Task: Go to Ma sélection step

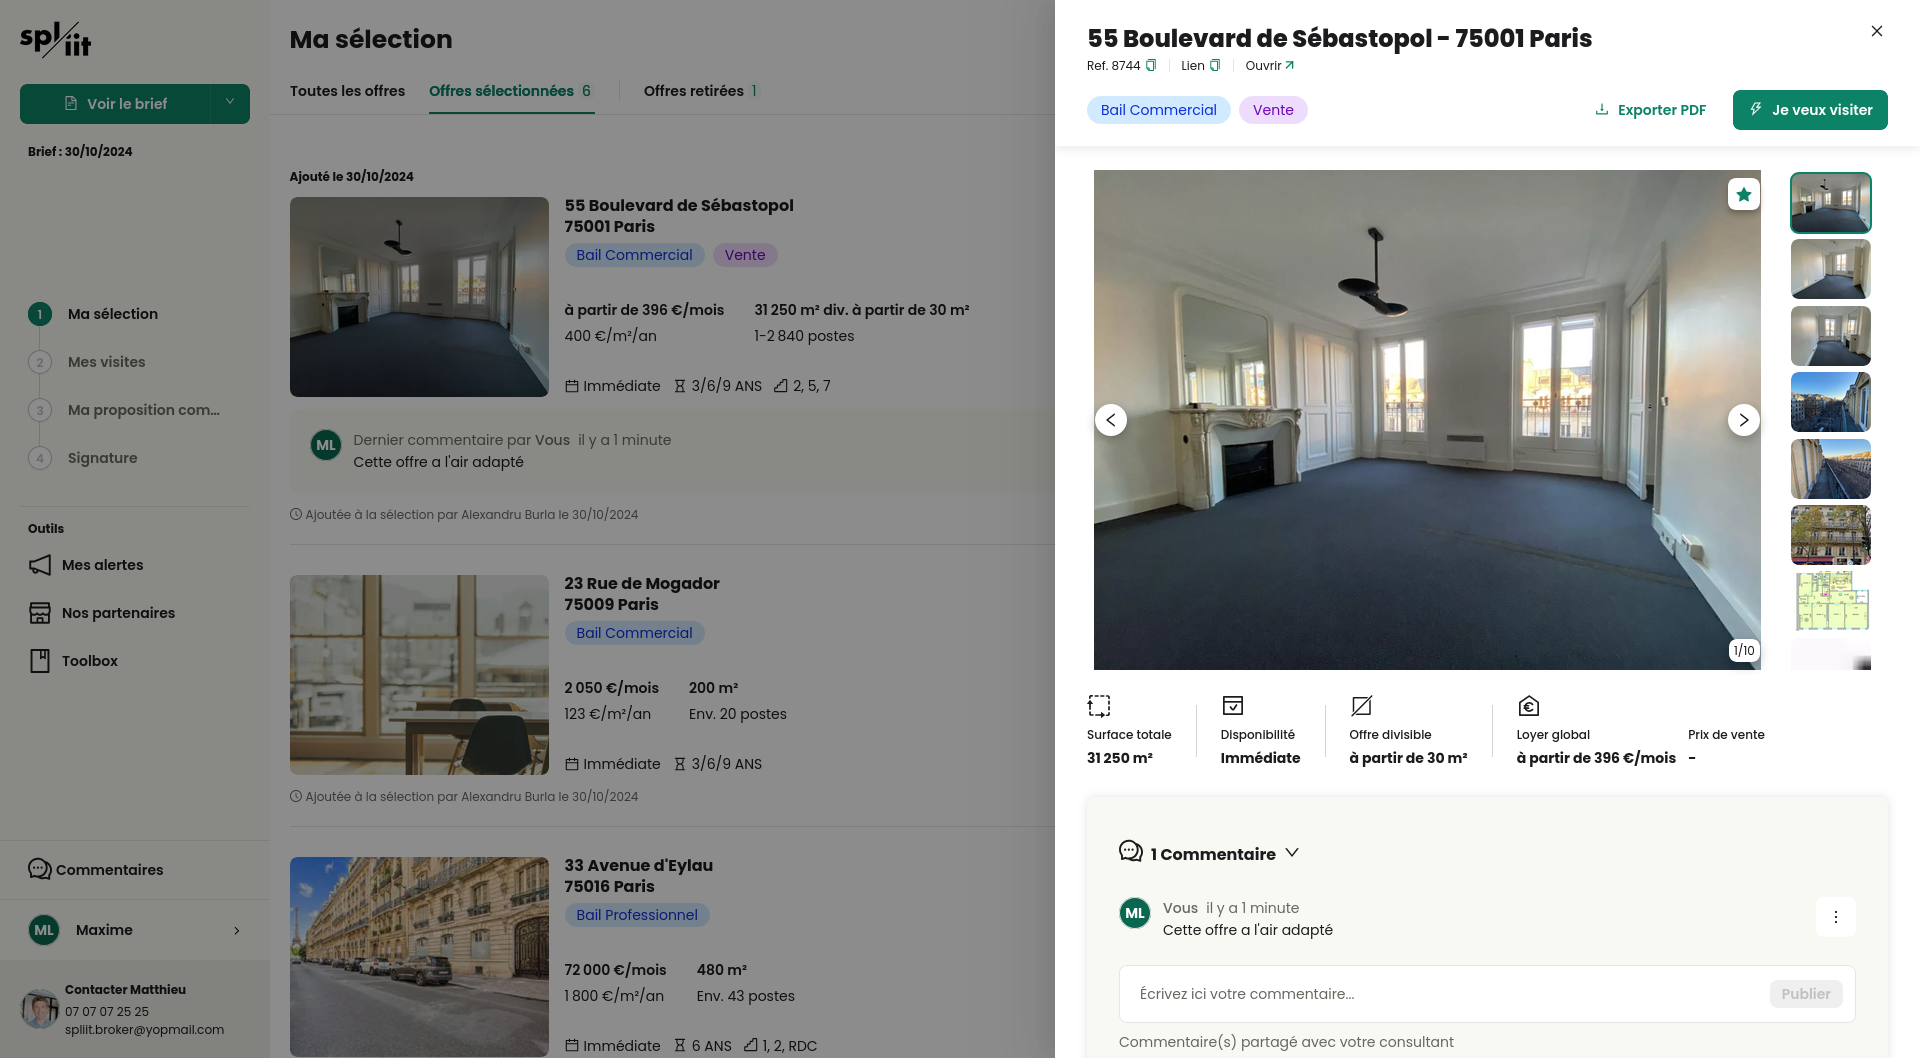Action: [113, 314]
